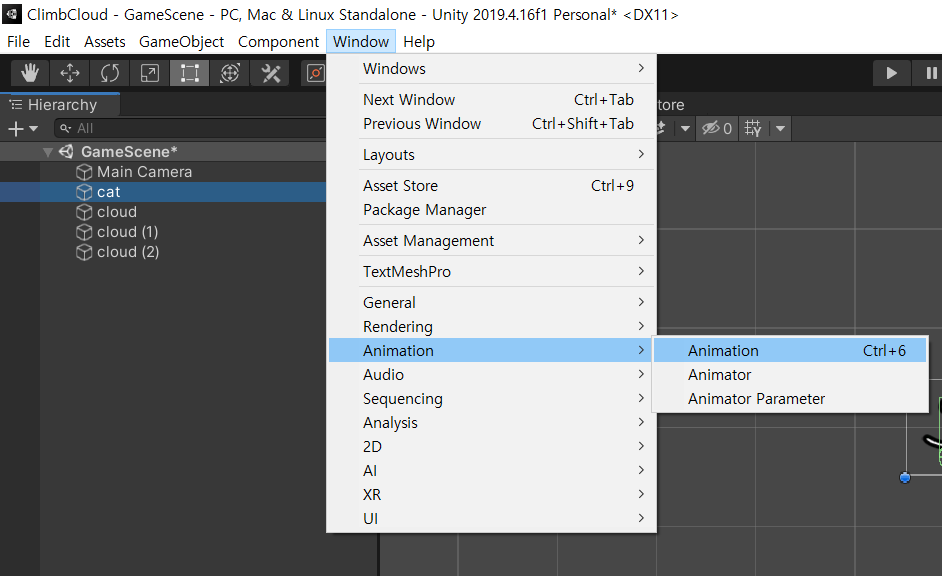Open grid settings dropdown arrow

coord(780,128)
